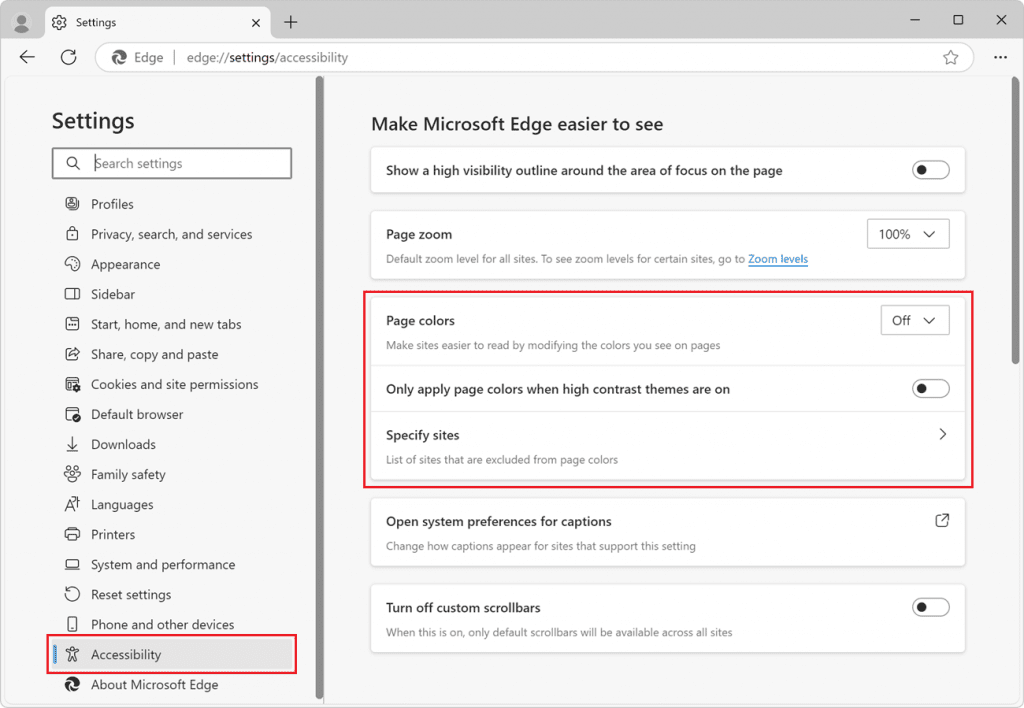
Task: Click the search magnifier icon in settings
Action: coord(73,163)
